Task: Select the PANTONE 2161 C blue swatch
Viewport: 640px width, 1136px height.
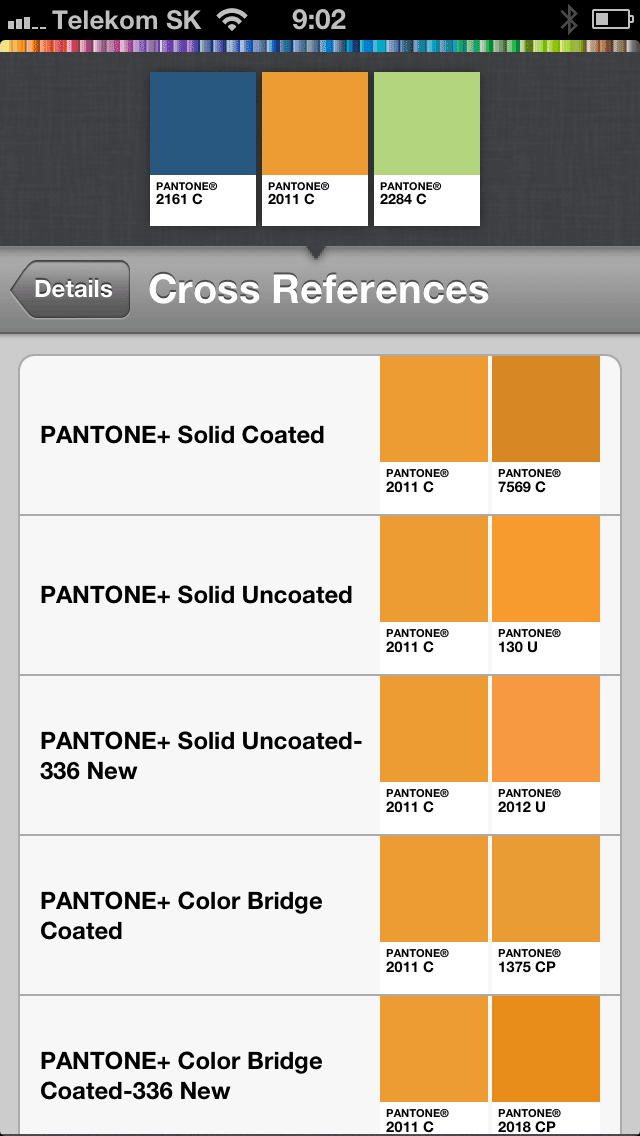Action: point(203,148)
